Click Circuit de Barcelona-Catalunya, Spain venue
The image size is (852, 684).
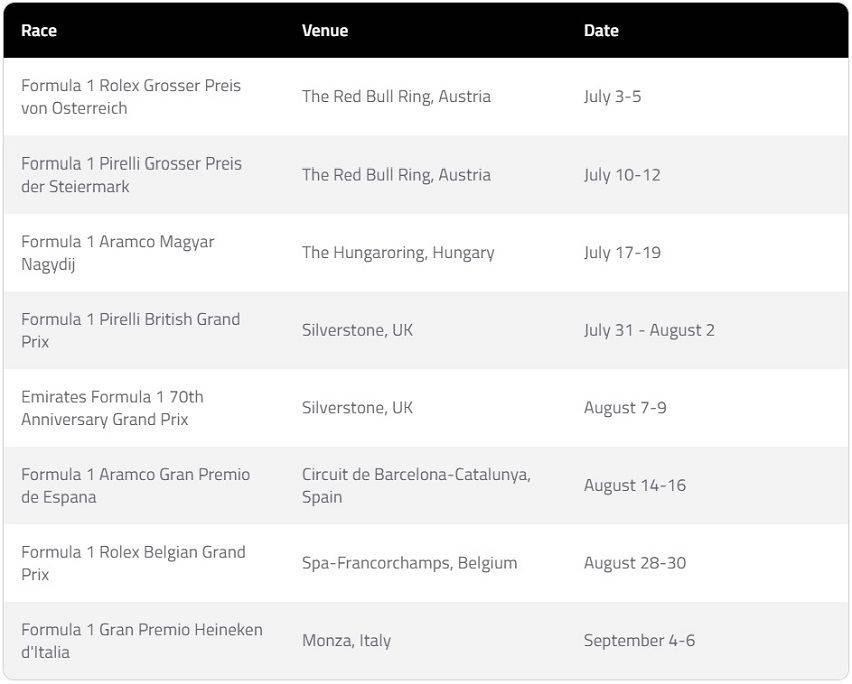416,486
